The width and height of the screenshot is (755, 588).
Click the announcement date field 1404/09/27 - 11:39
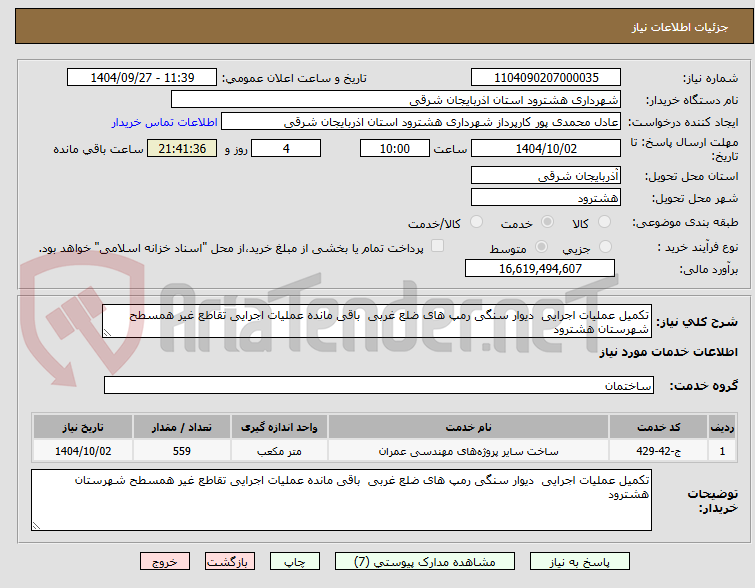click(142, 78)
